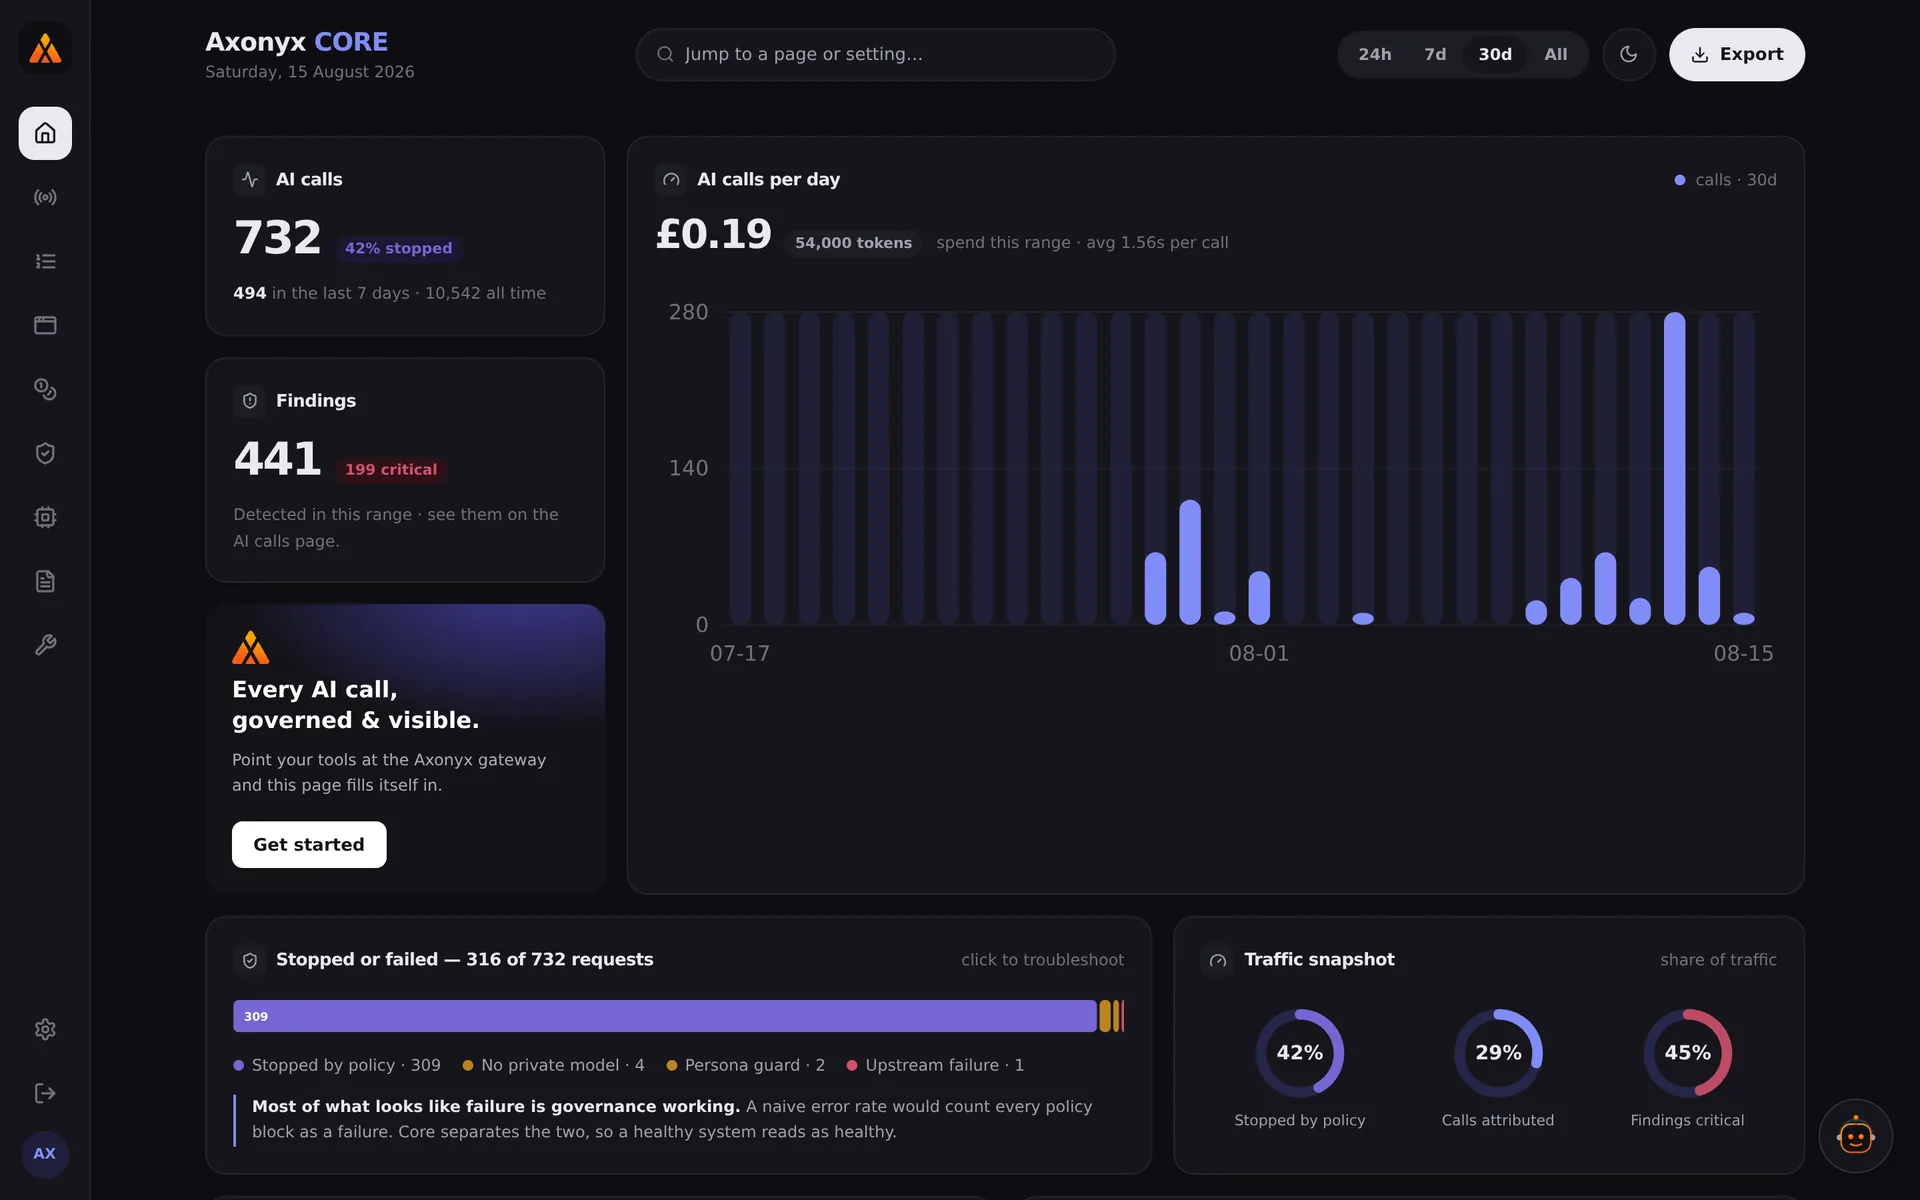Screen dimensions: 1920x1200
Task: Open the AX user avatar
Action: [x=45, y=1154]
